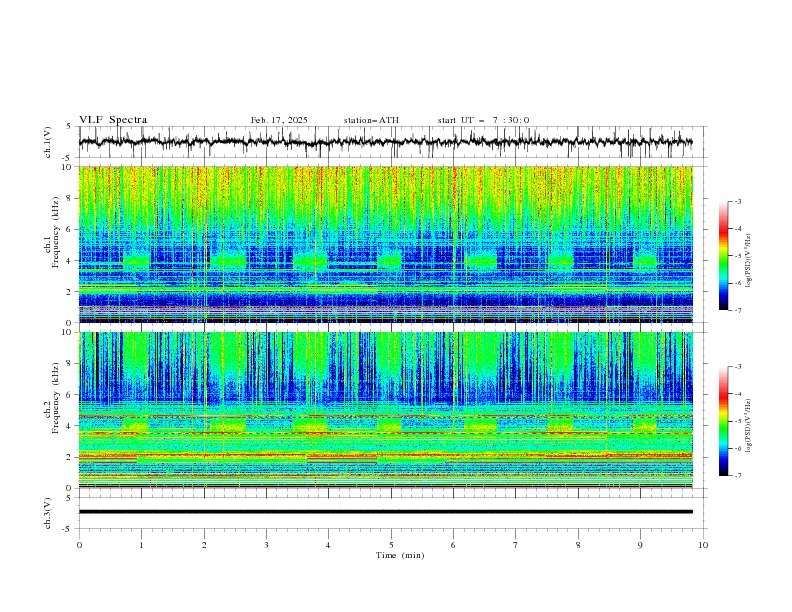Click the "10" kHz tick of ch.1 spectrogram

click(x=69, y=167)
